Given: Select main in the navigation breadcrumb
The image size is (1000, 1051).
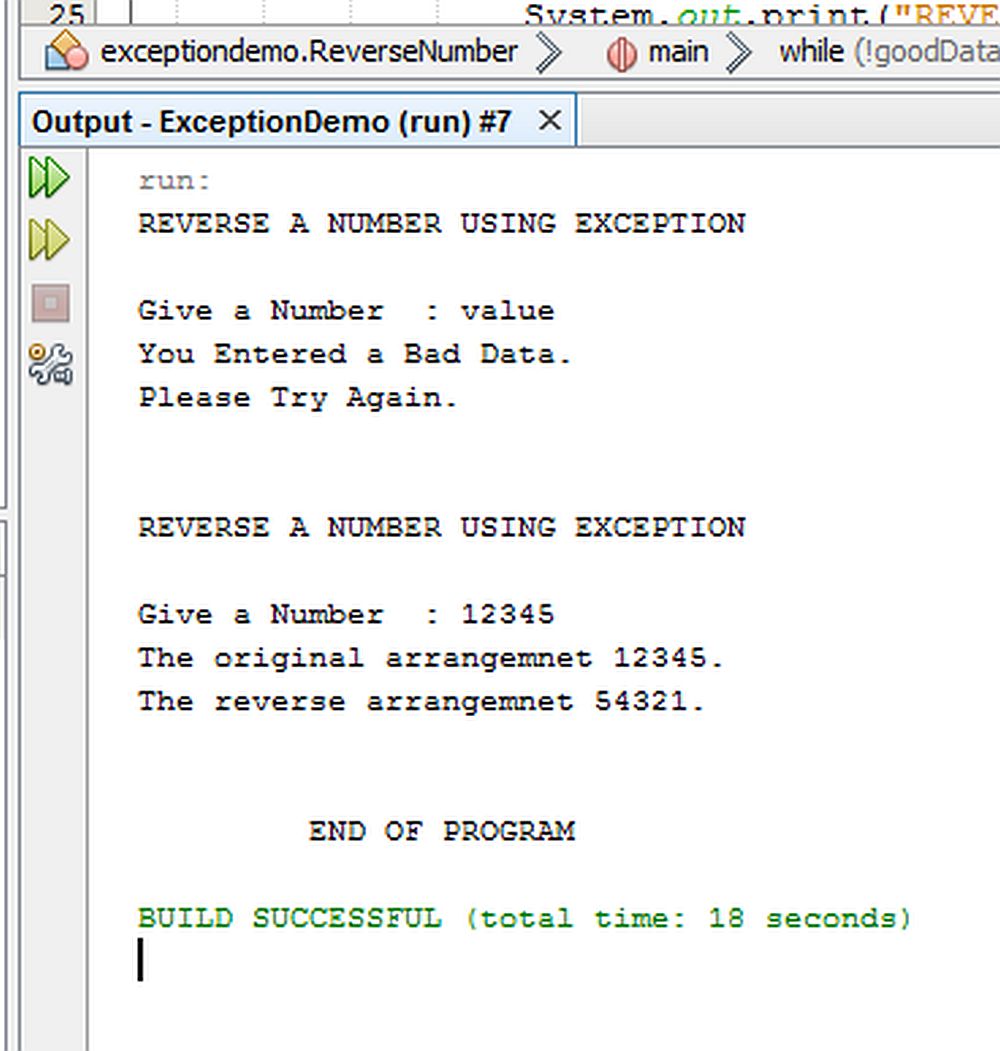Looking at the screenshot, I should coord(680,50).
